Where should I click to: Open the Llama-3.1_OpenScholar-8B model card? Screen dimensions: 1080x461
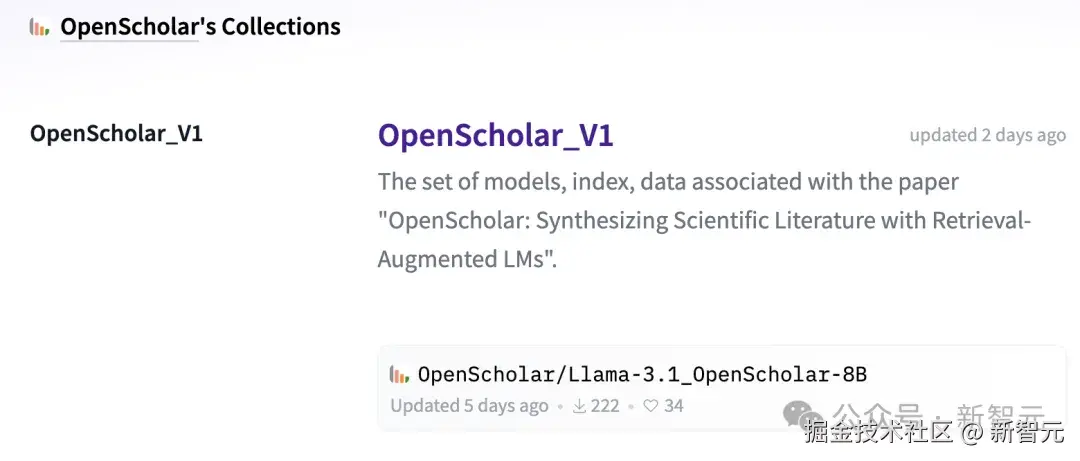(x=641, y=375)
